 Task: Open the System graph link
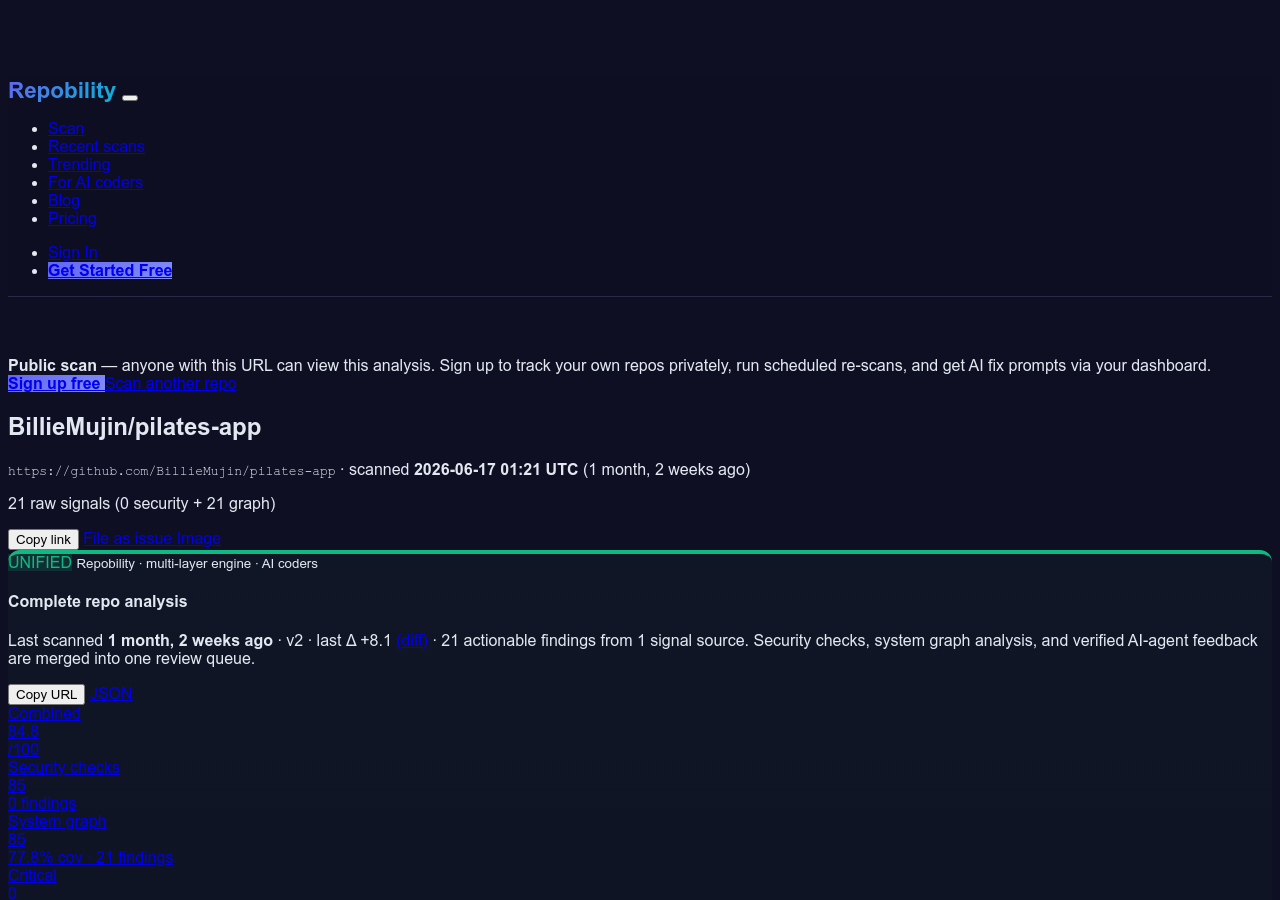(57, 821)
